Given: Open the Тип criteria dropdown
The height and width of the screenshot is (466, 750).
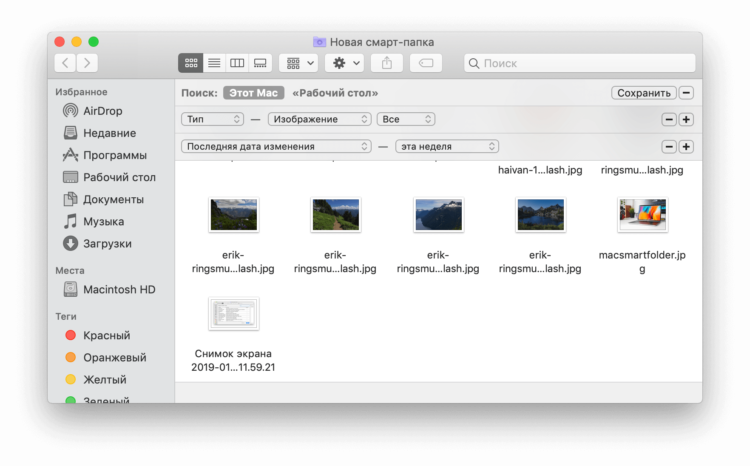Looking at the screenshot, I should click(212, 119).
